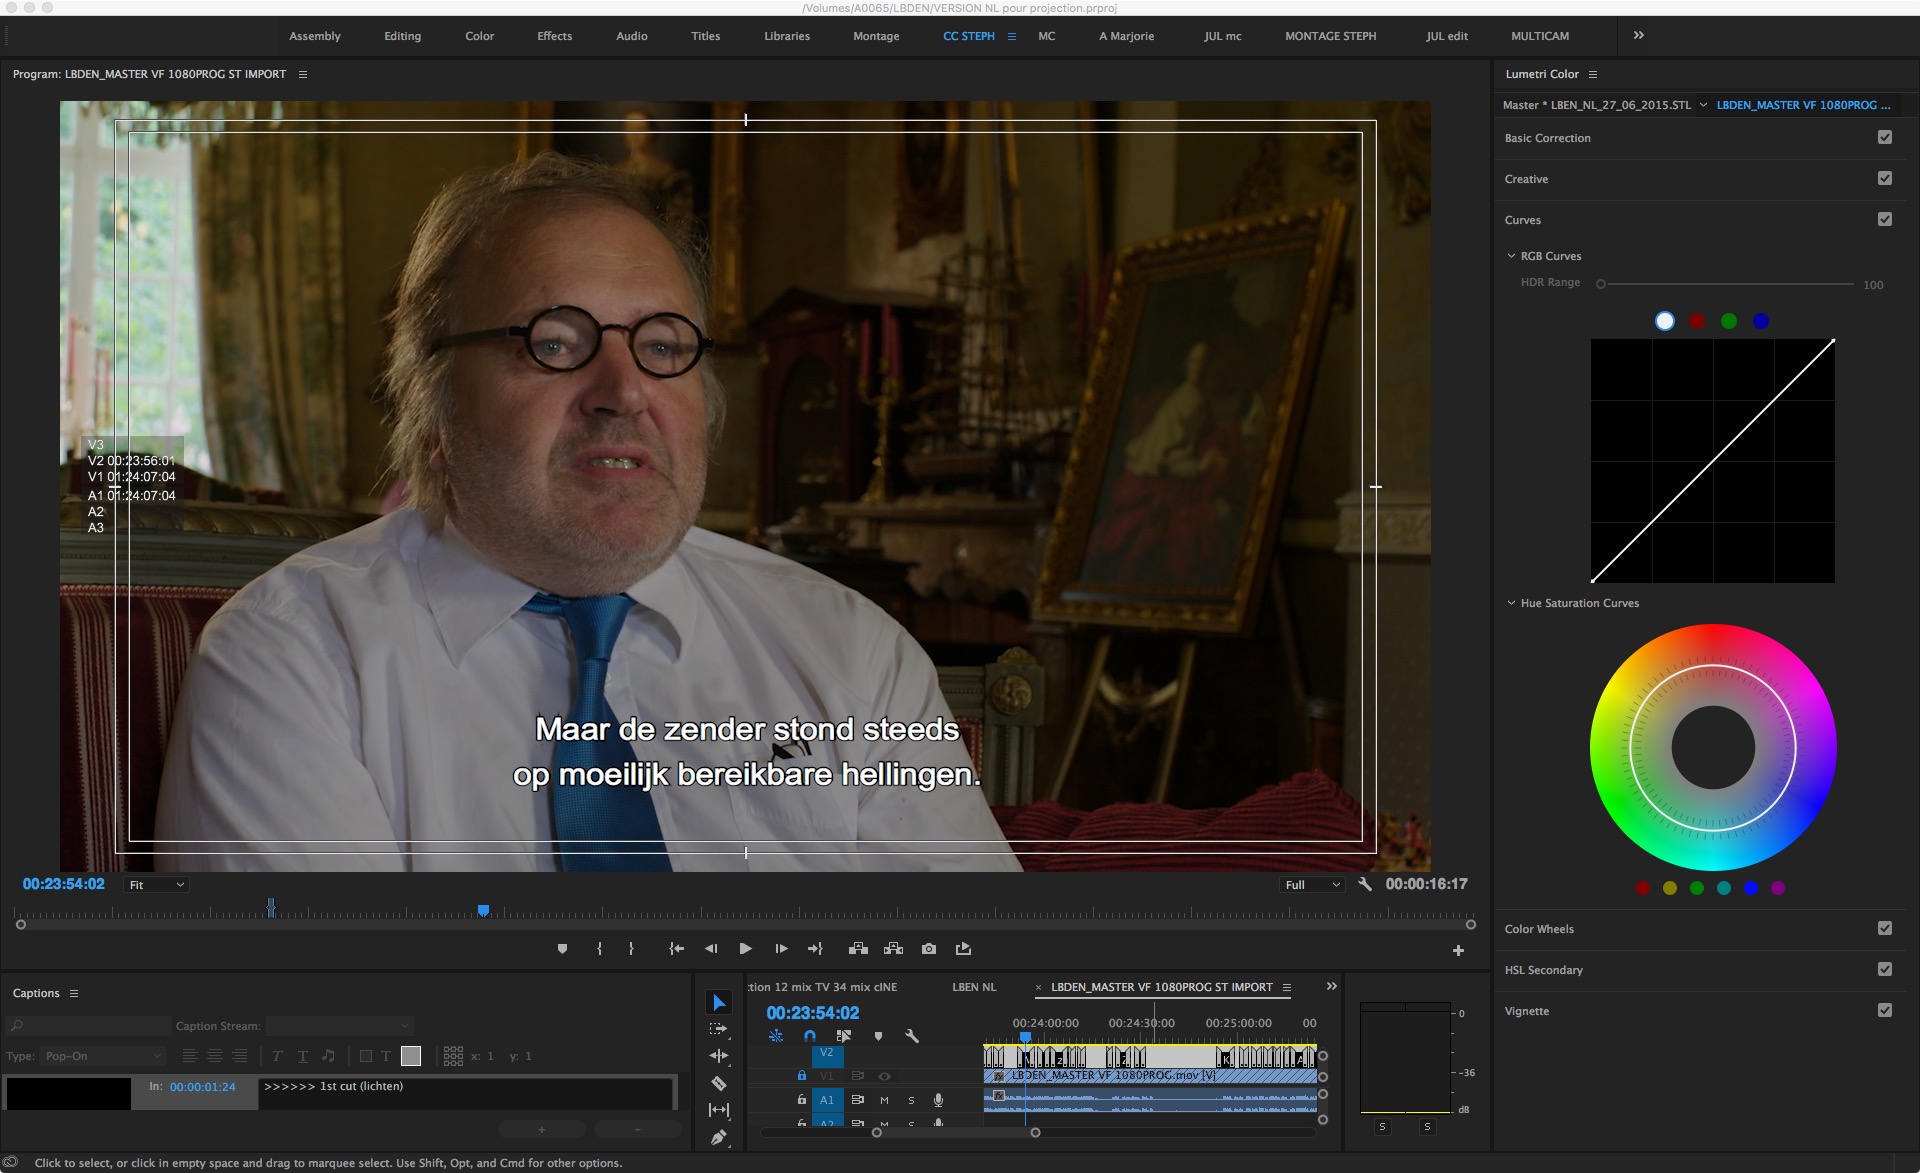1920x1173 pixels.
Task: Choose the Track Select Forward tool
Action: (719, 1028)
